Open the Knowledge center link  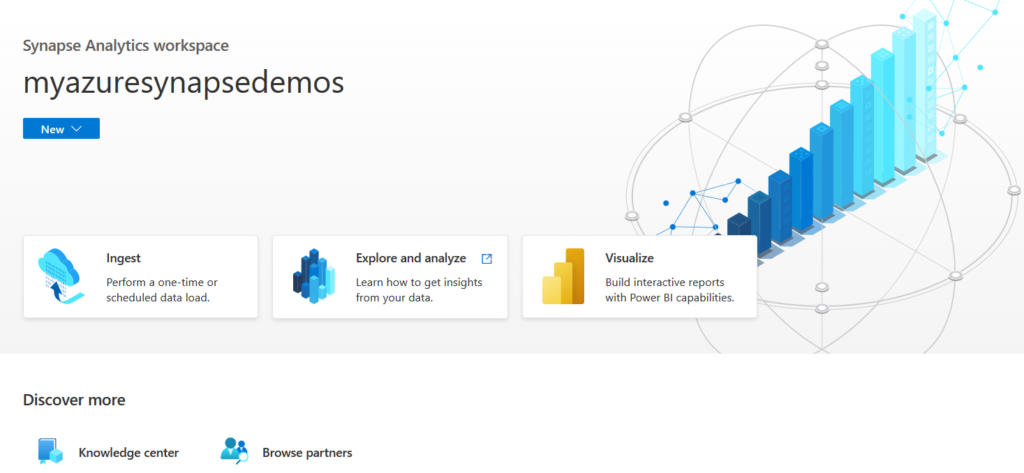tap(129, 453)
